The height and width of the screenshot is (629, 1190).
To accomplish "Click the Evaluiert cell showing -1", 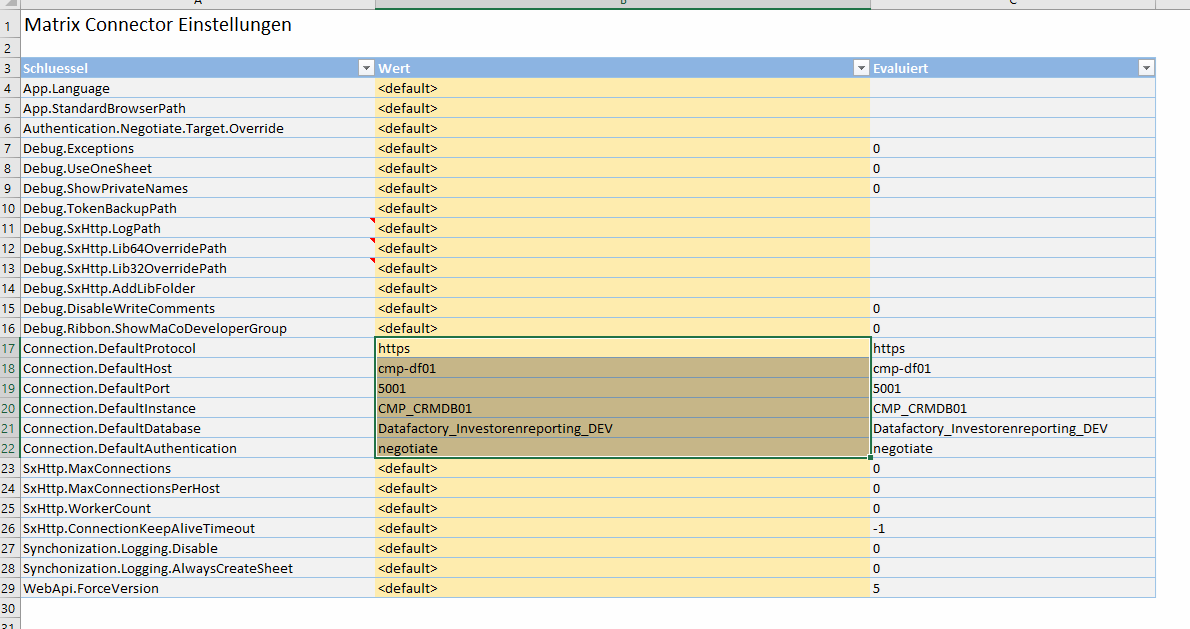I will pos(1012,529).
